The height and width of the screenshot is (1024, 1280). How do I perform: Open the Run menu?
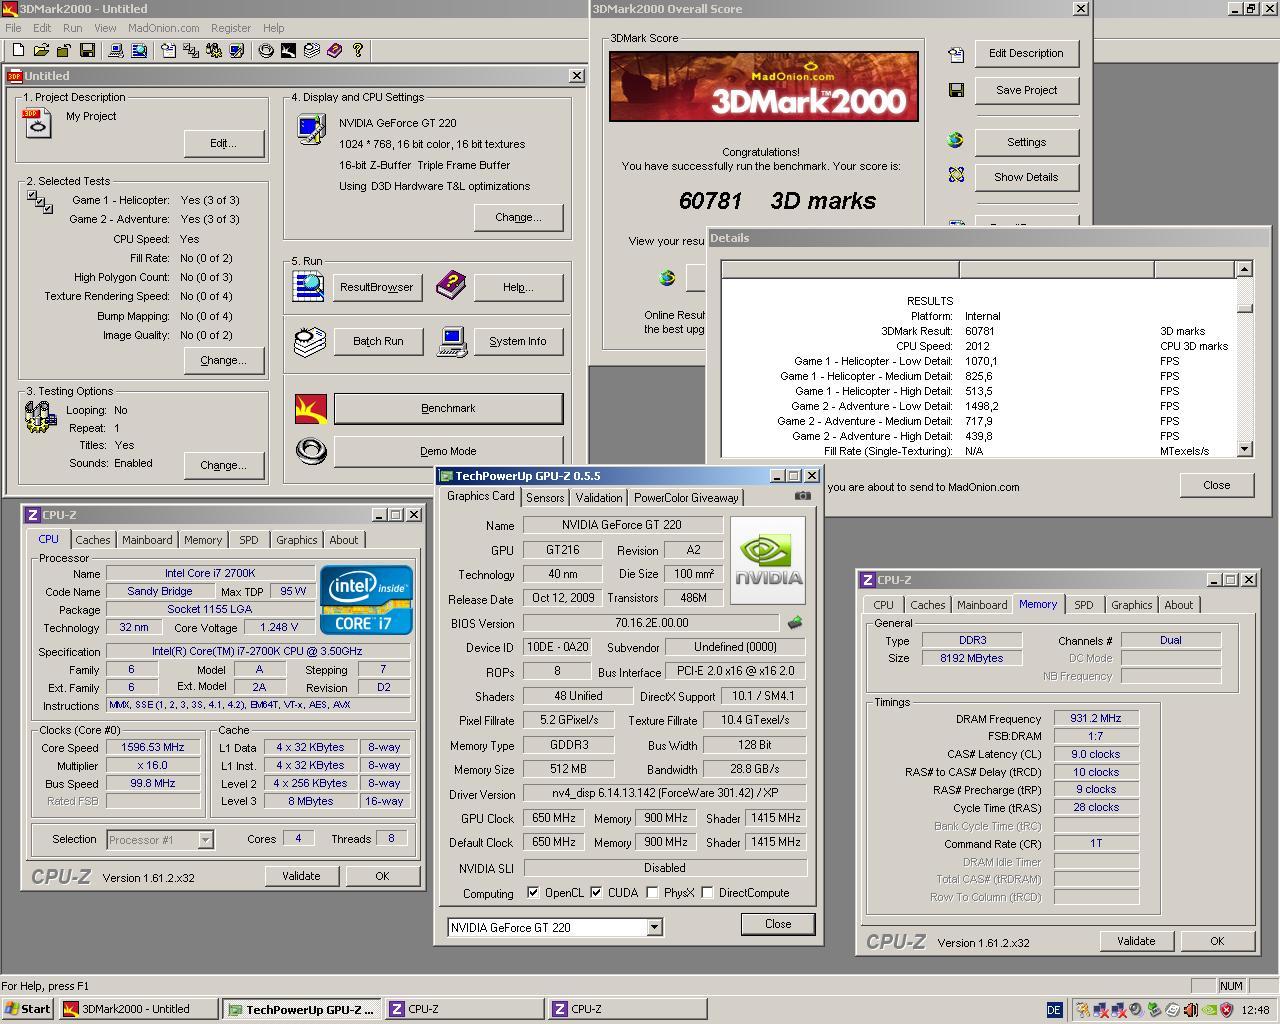point(73,28)
